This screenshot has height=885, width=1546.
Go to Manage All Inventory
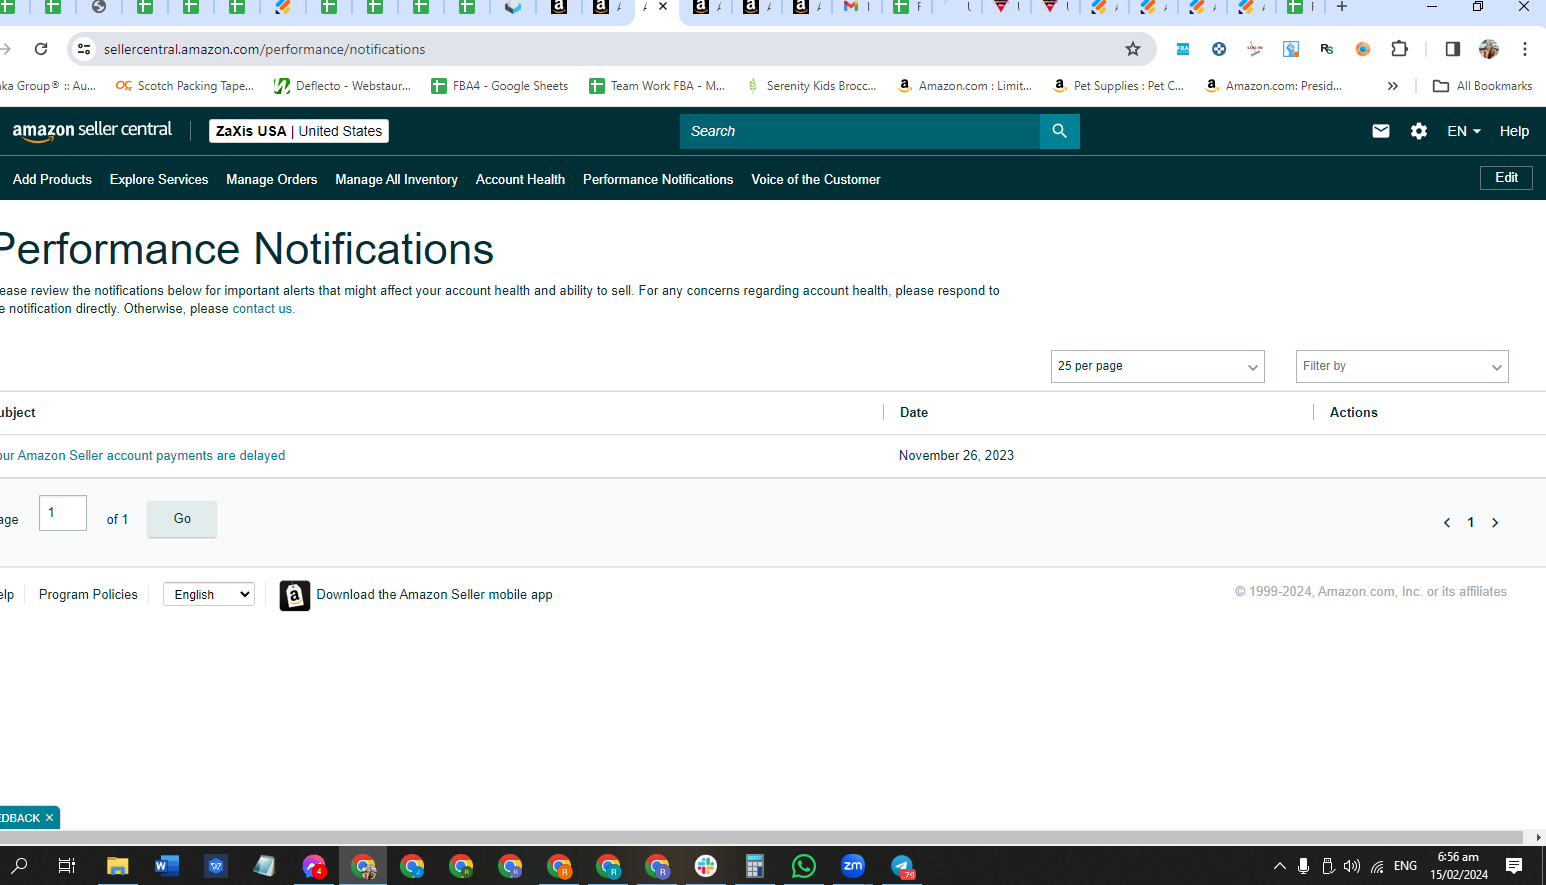tap(397, 180)
